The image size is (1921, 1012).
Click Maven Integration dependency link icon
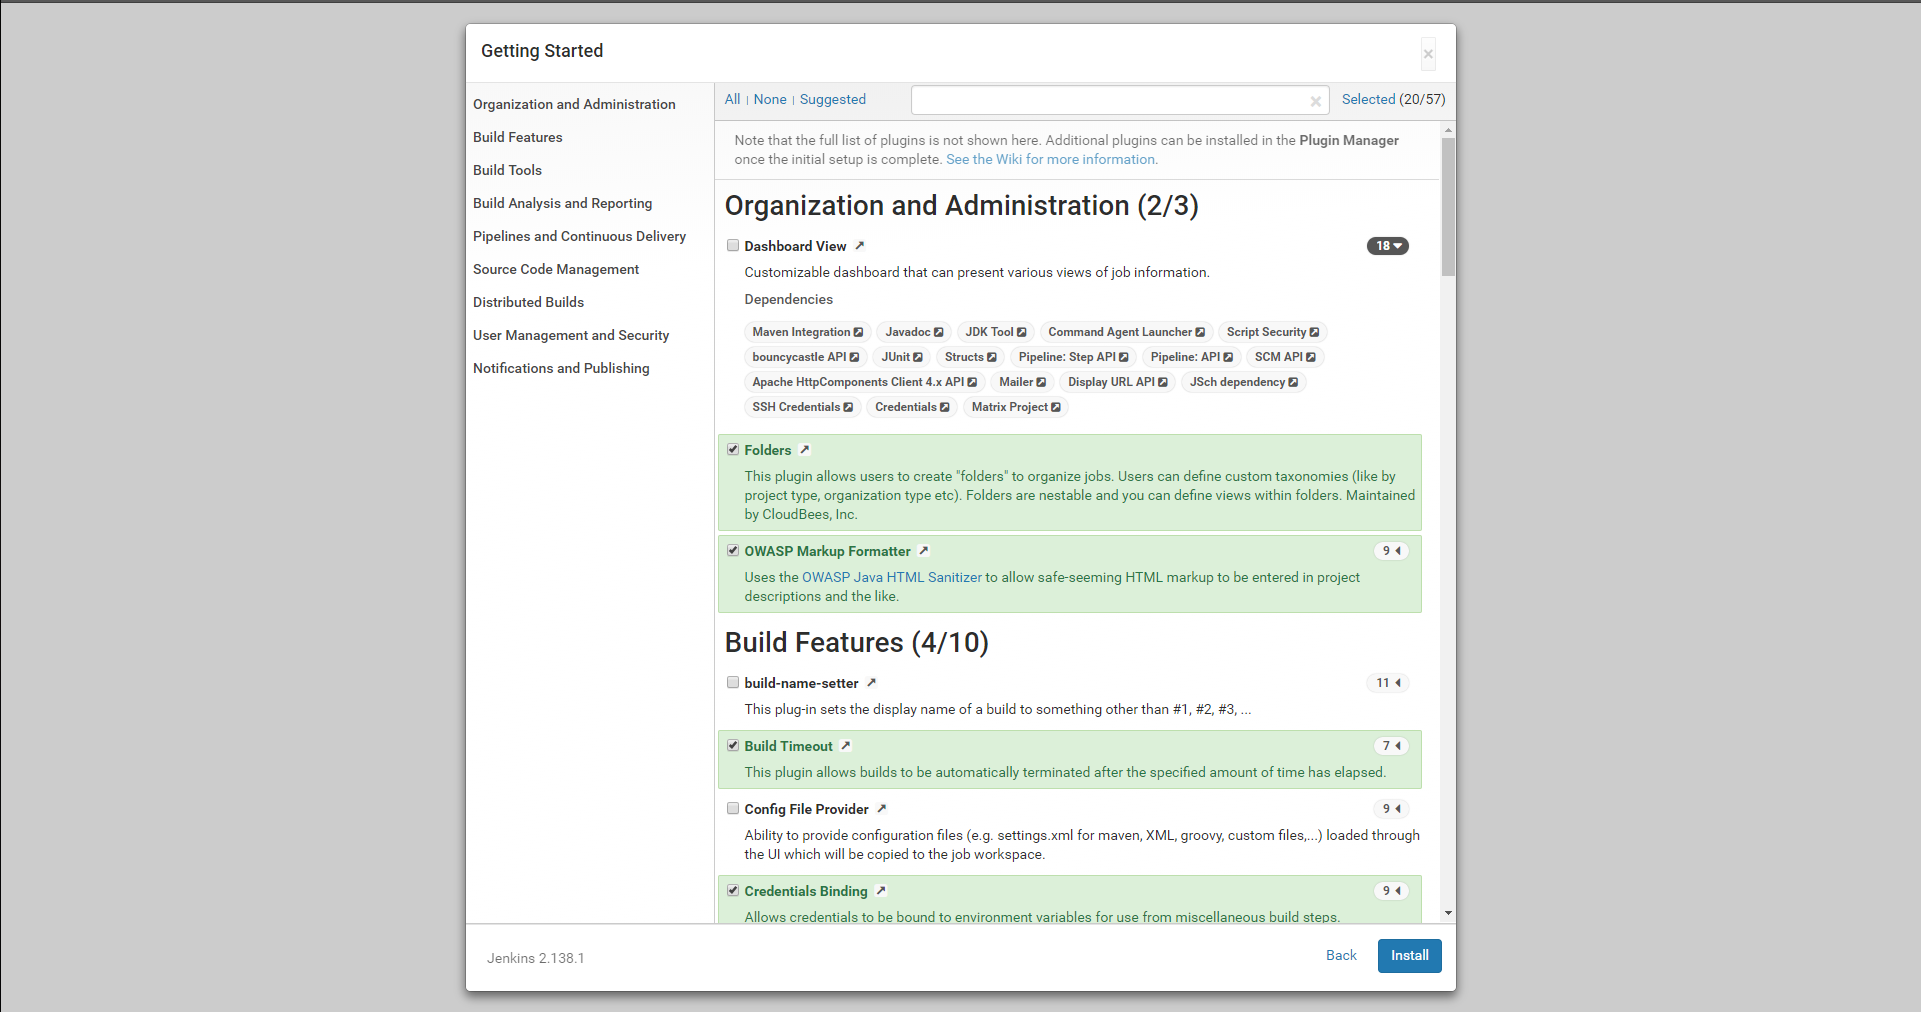[x=858, y=332]
